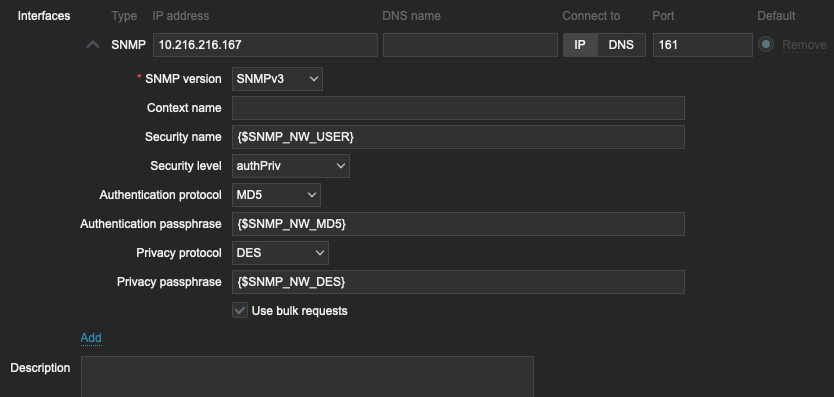Click the SNMP version label
The image size is (834, 397).
[x=183, y=79]
